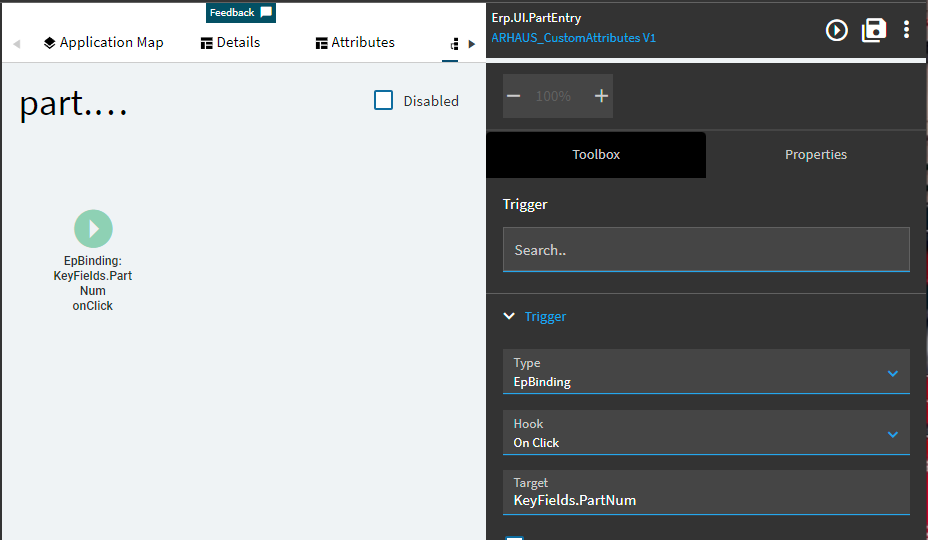Zoom out with the minus button
This screenshot has width=928, height=540.
[514, 96]
